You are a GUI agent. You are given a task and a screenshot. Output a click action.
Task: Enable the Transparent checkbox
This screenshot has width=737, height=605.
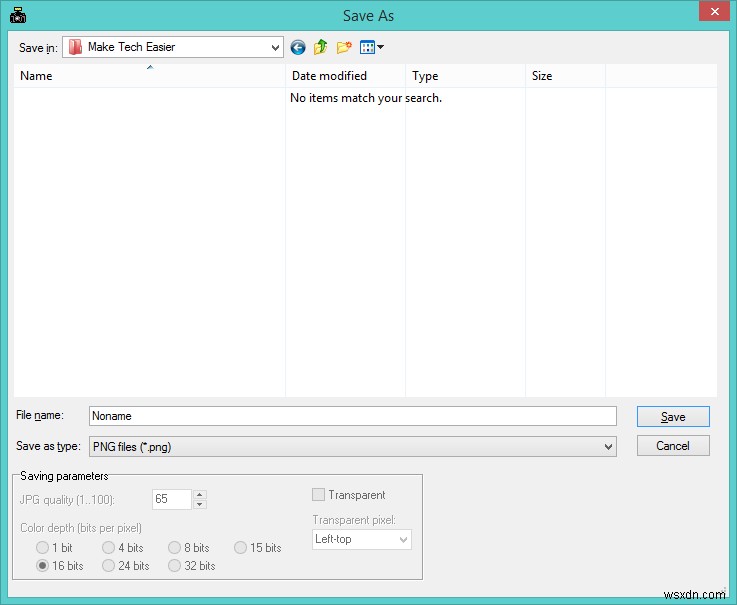click(x=318, y=495)
